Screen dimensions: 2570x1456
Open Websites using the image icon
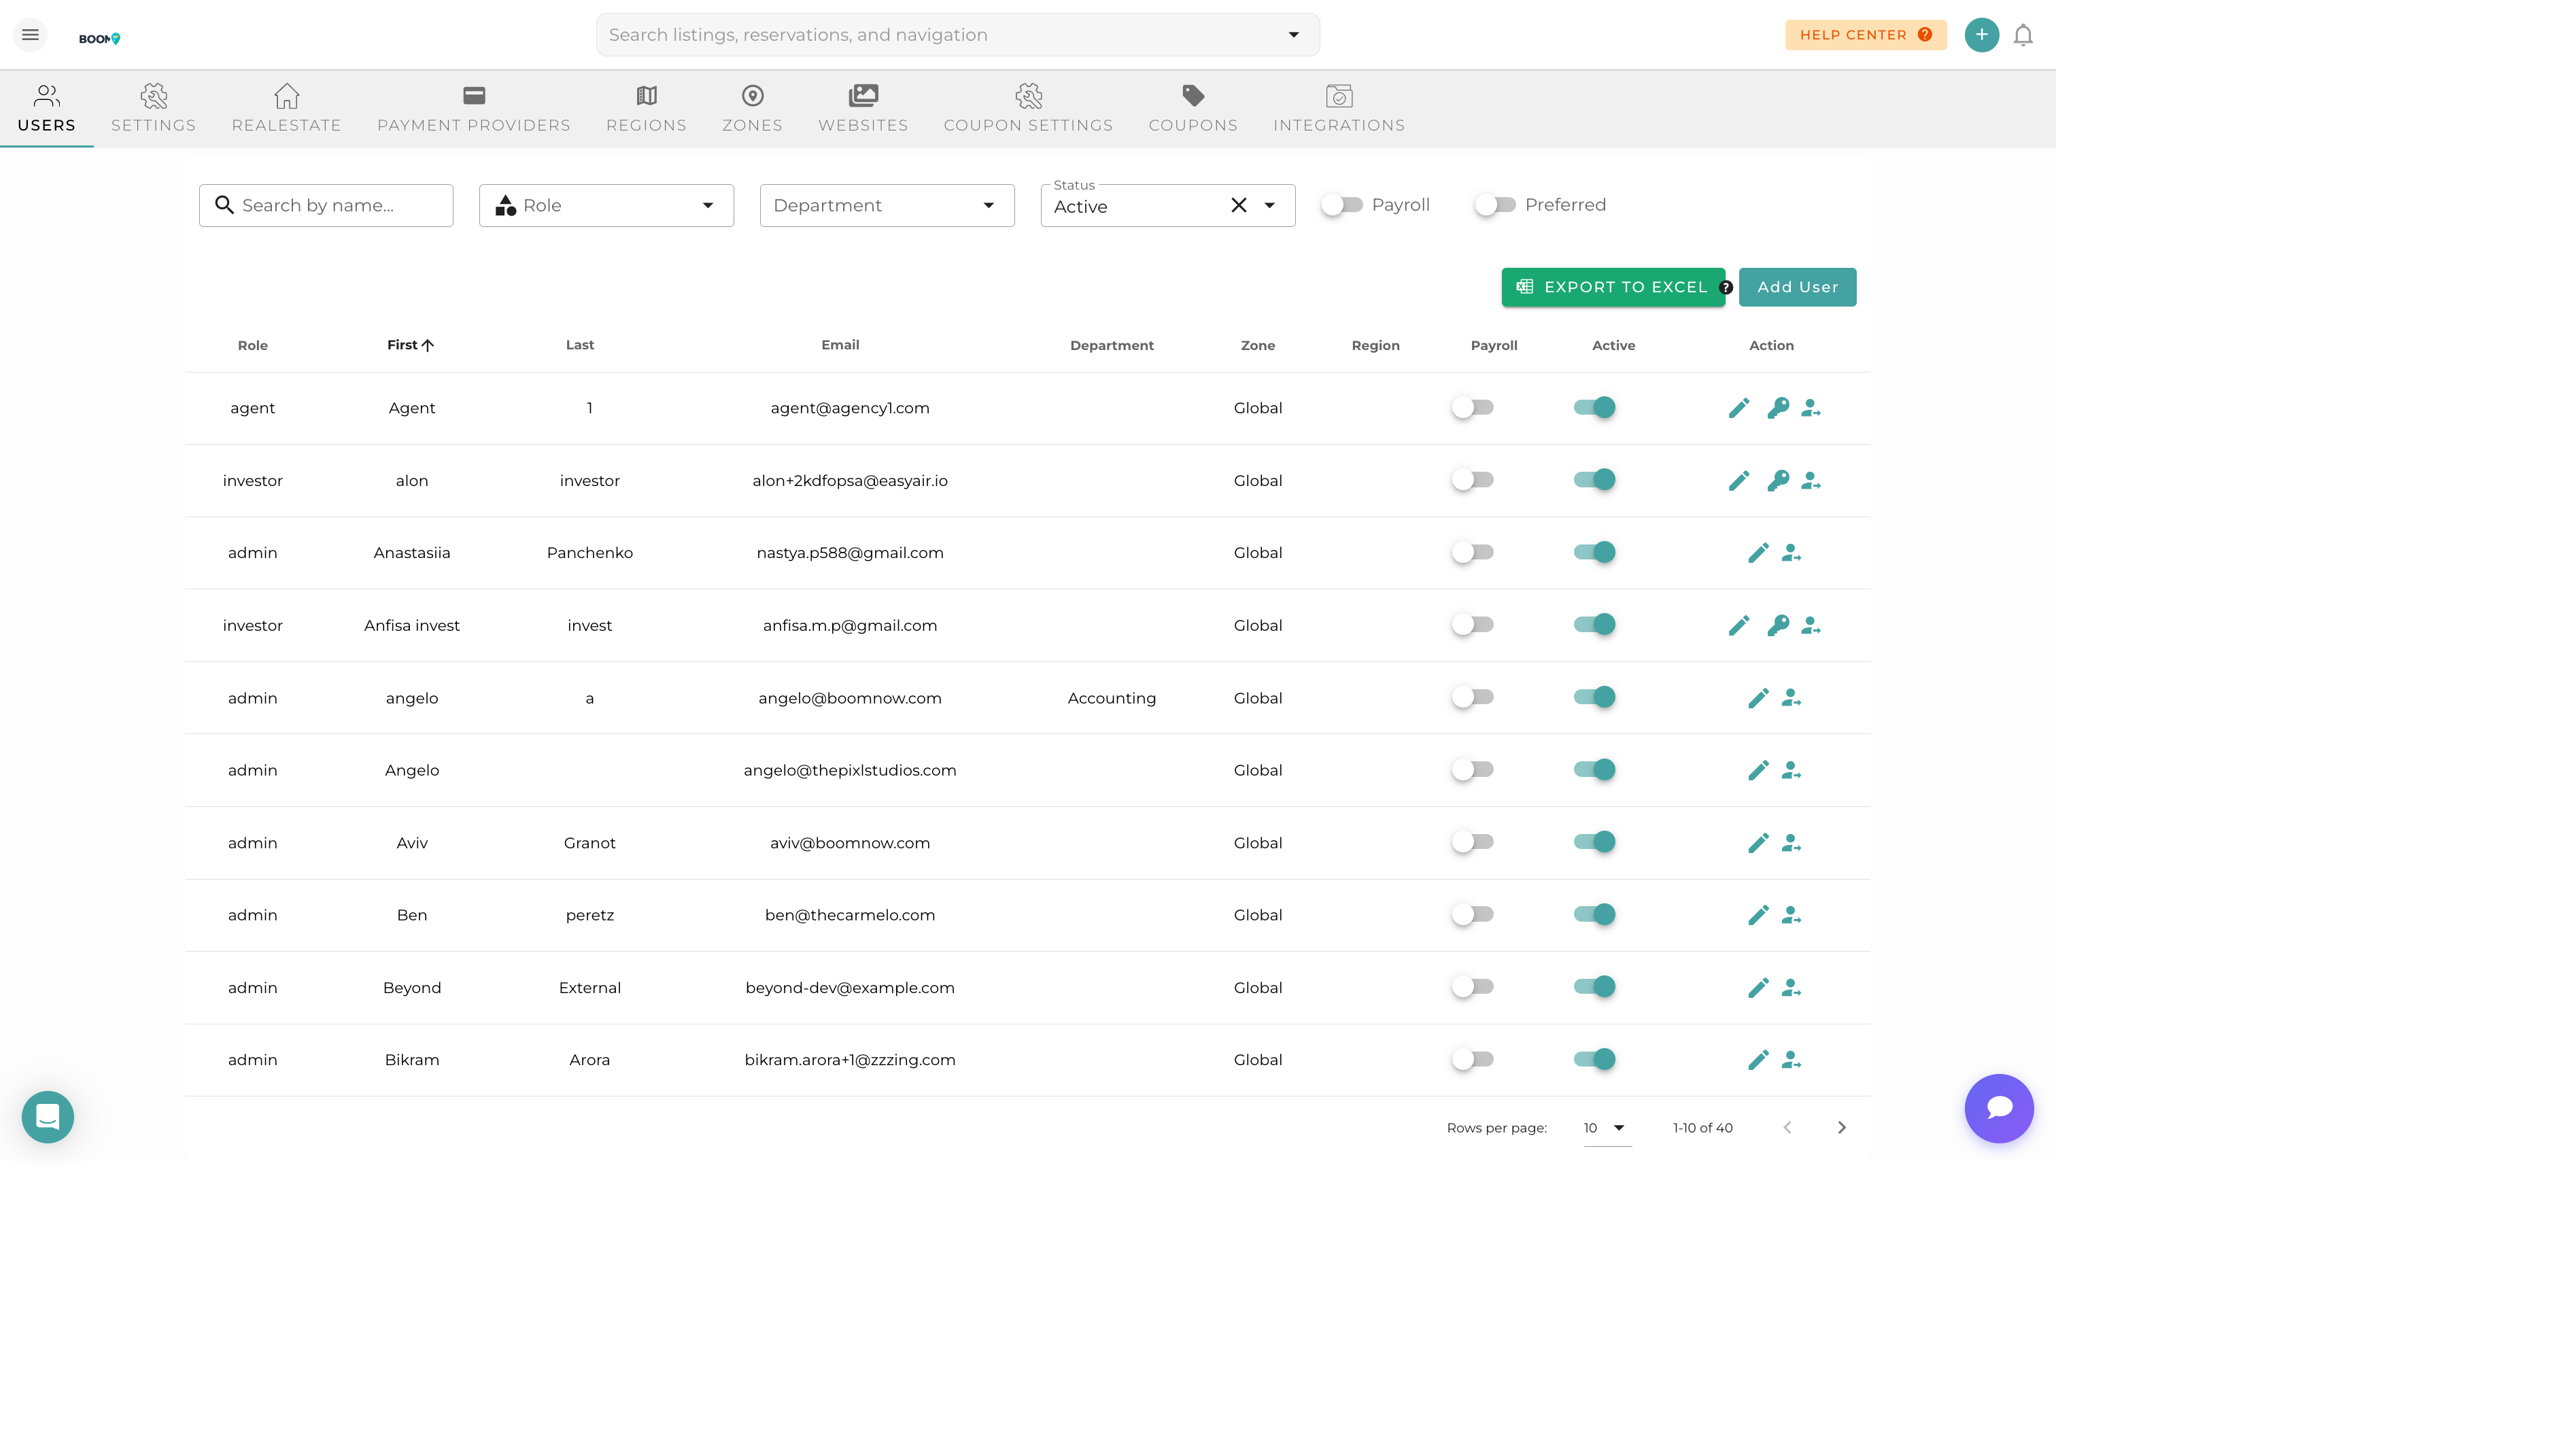[863, 108]
